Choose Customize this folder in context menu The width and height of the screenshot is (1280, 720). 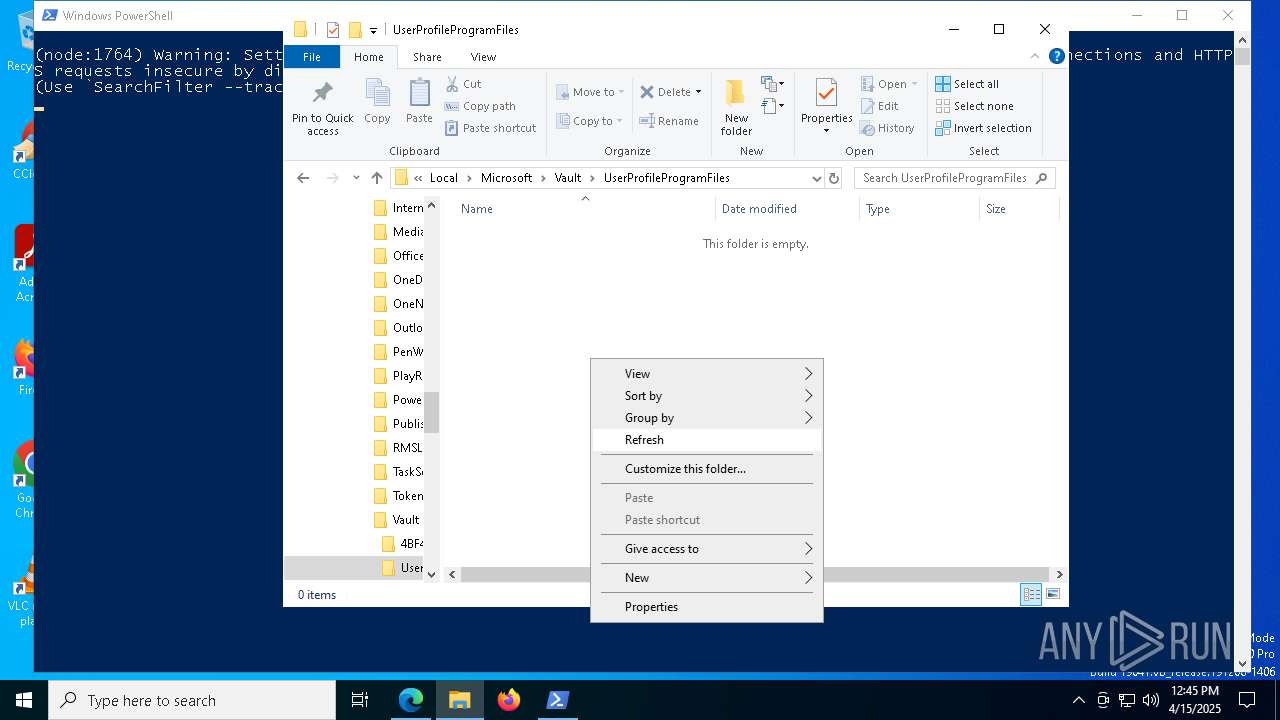[707, 469]
